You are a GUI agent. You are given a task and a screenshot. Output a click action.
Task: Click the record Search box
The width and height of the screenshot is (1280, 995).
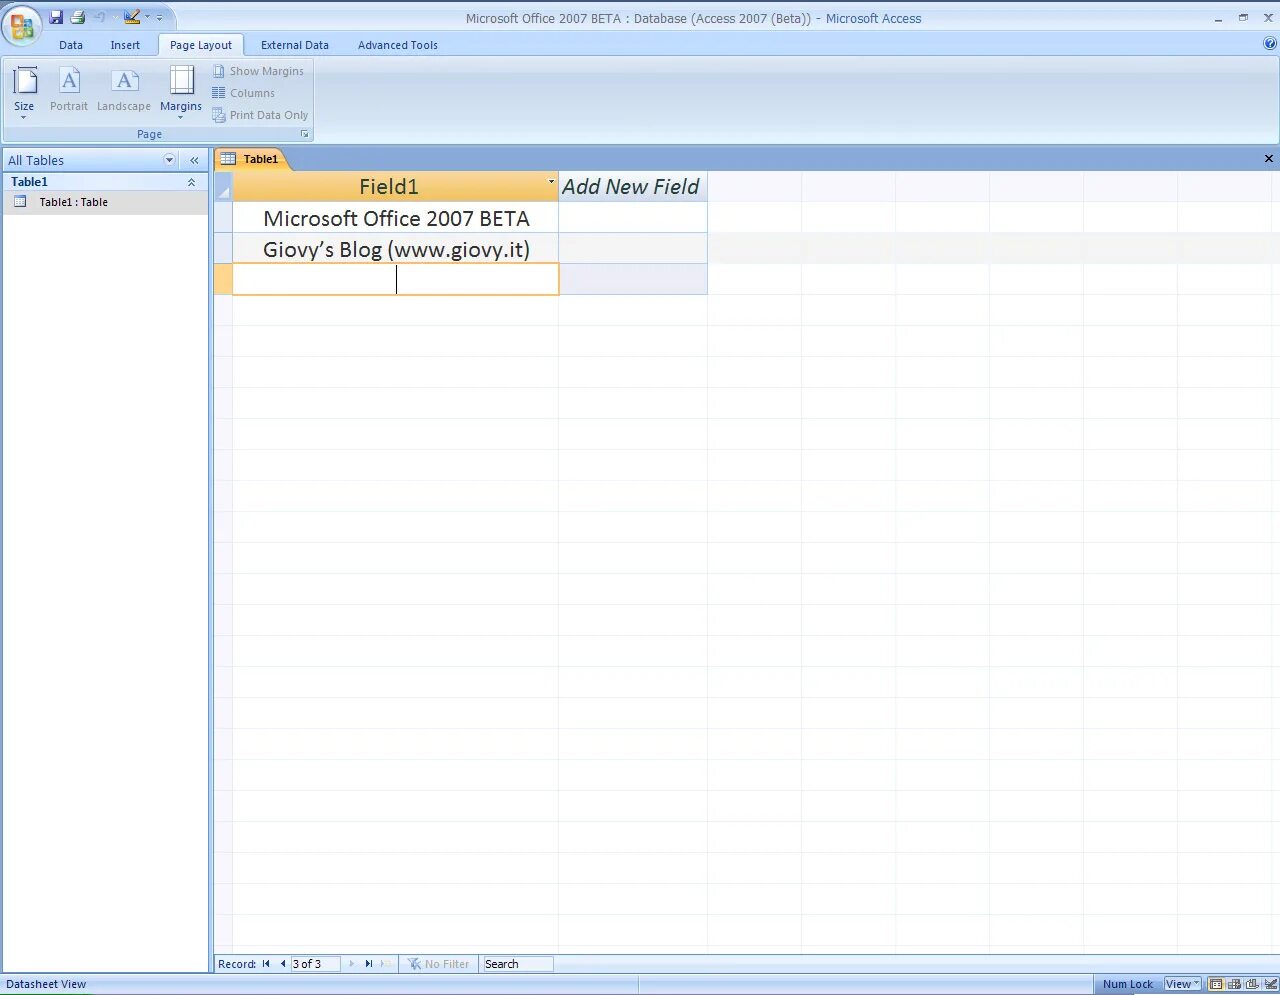pyautogui.click(x=517, y=964)
